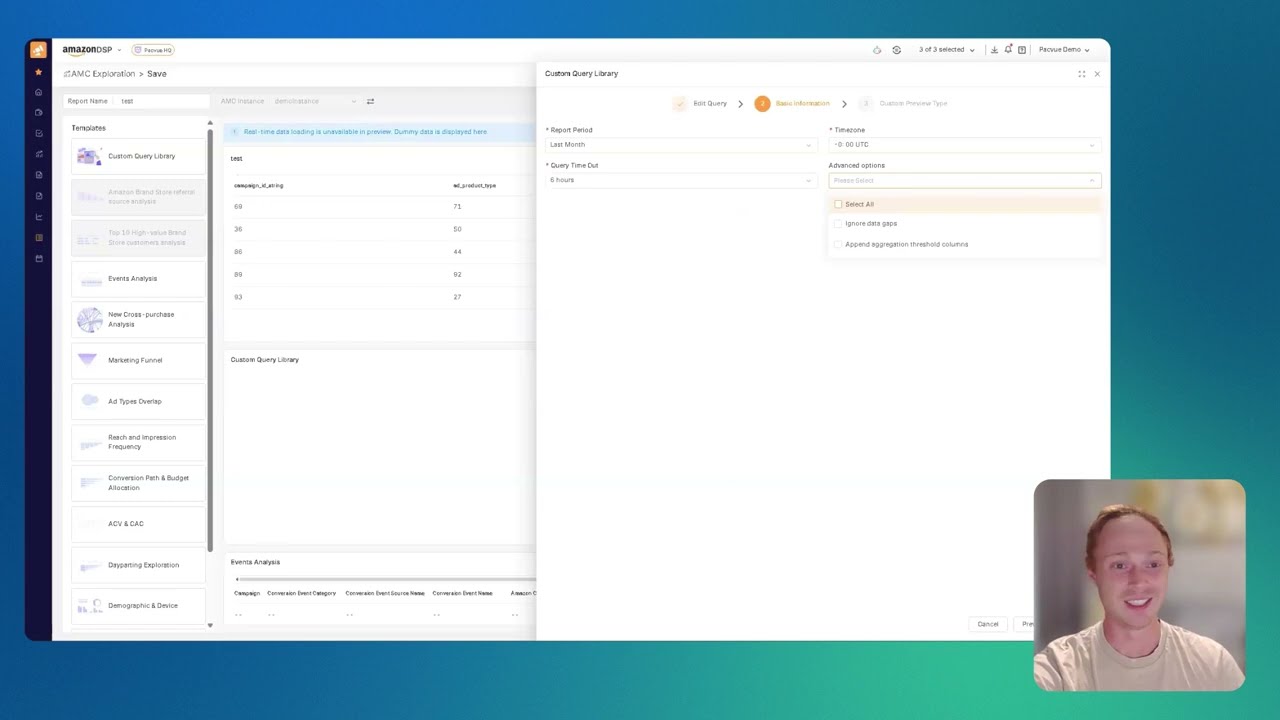Click the Conversion Event Name column header
The image size is (1280, 720).
[x=462, y=594]
